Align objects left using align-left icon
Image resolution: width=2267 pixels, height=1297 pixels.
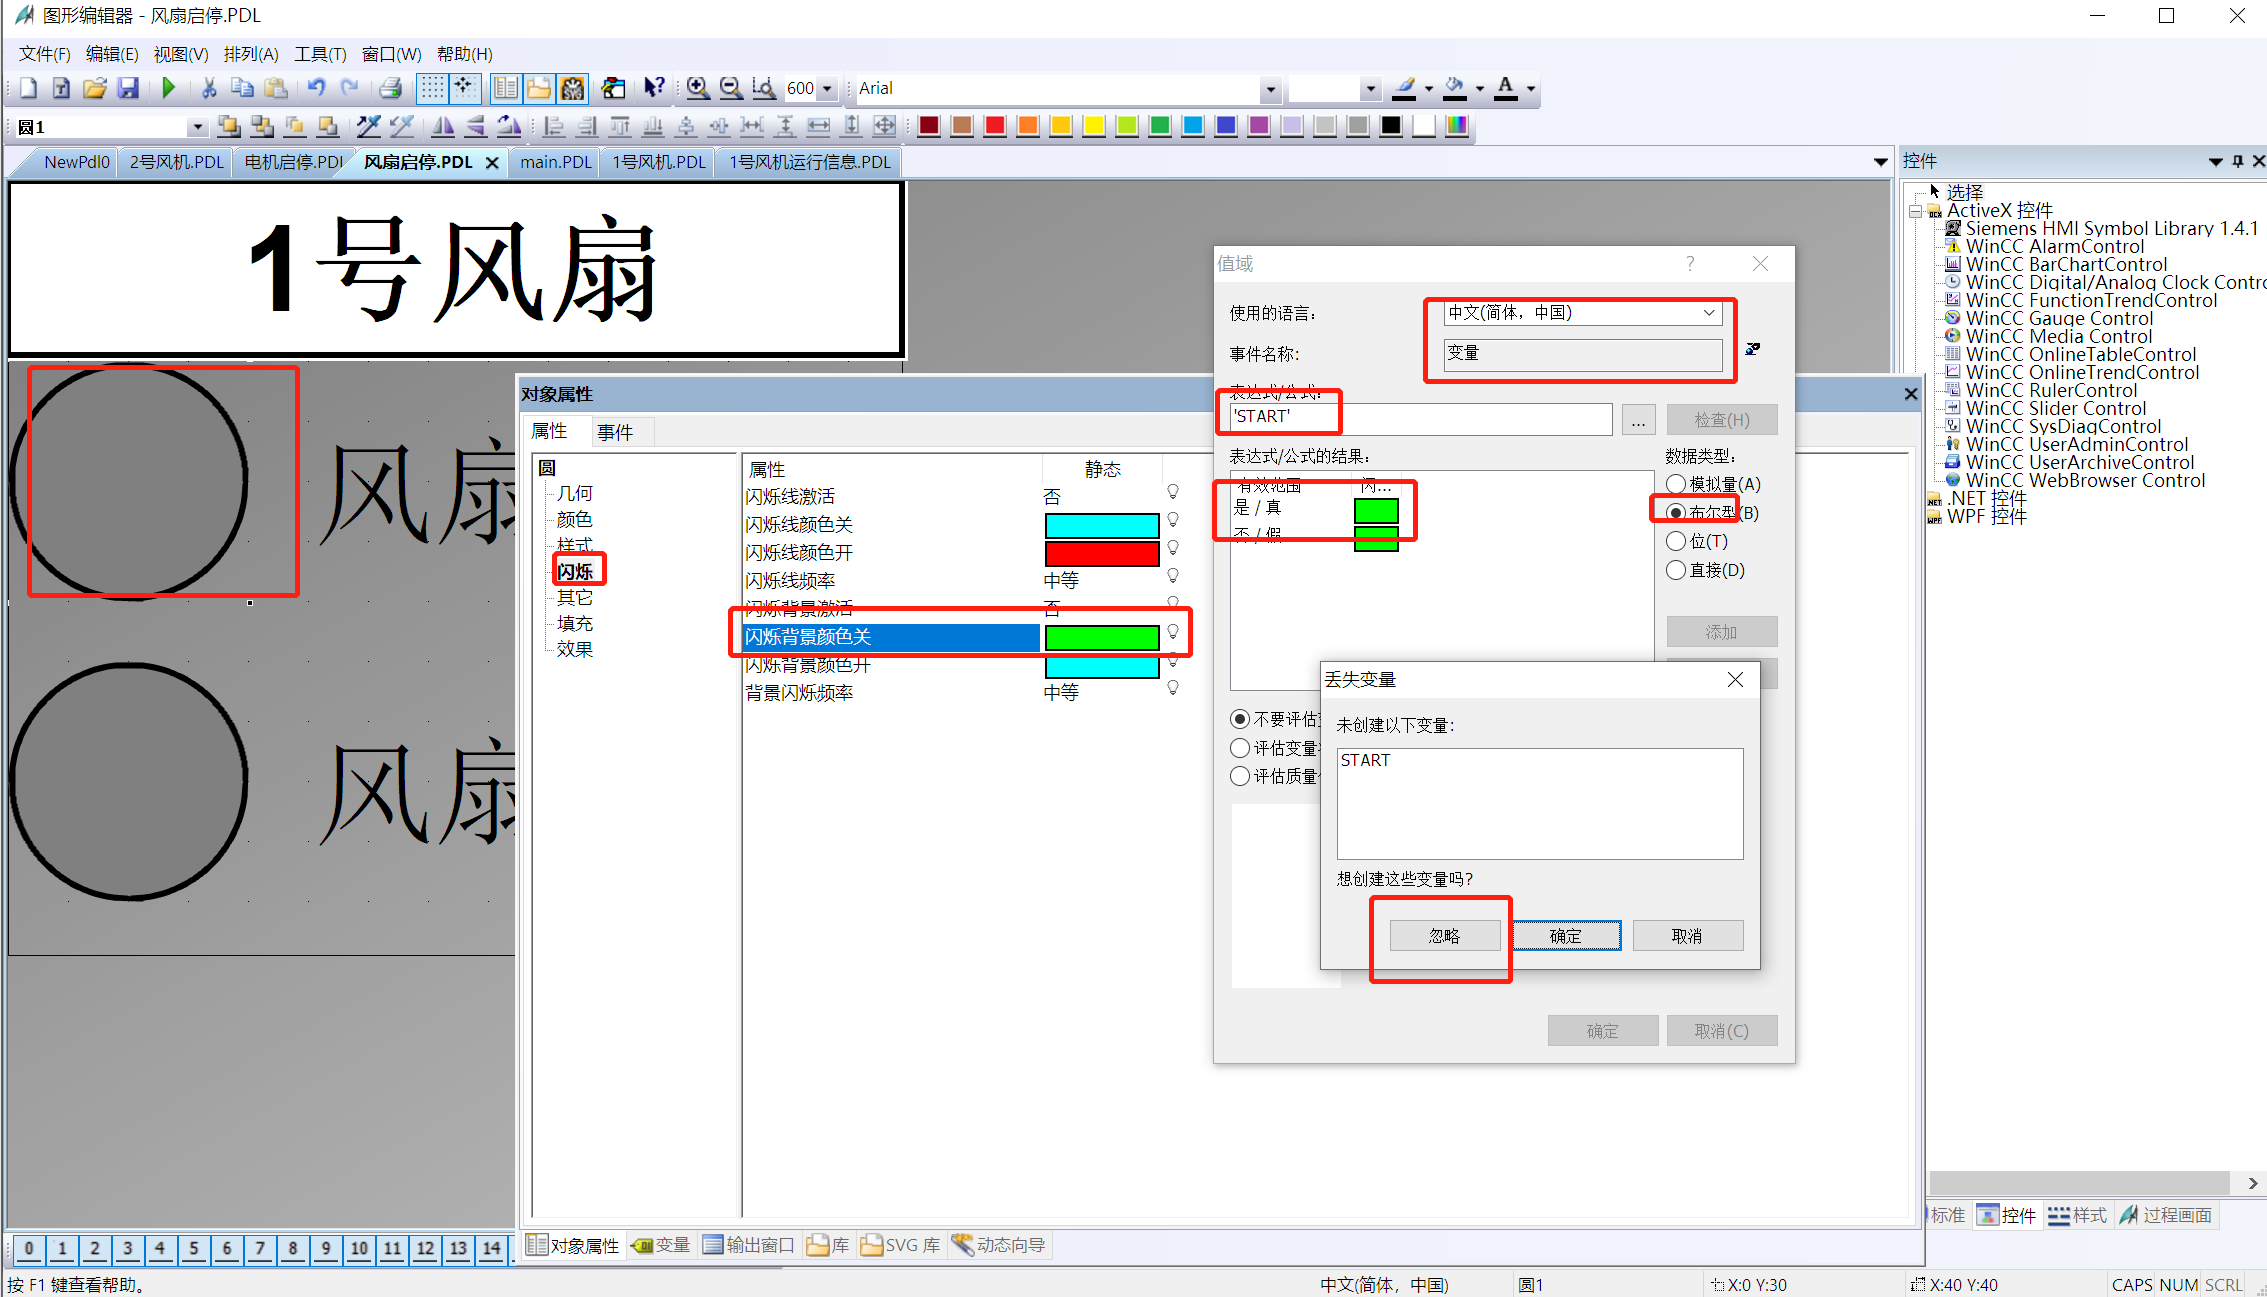(x=554, y=126)
